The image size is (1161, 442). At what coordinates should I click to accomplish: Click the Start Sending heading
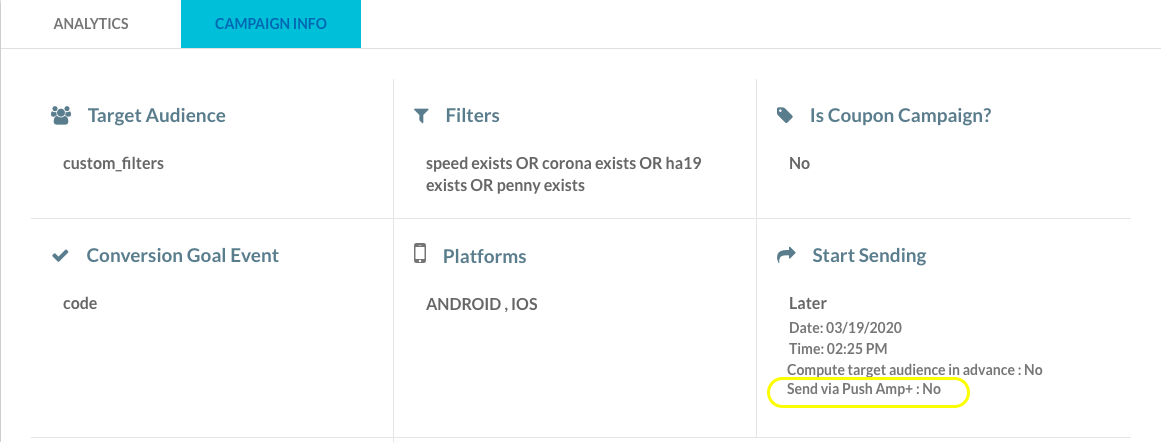click(x=869, y=255)
